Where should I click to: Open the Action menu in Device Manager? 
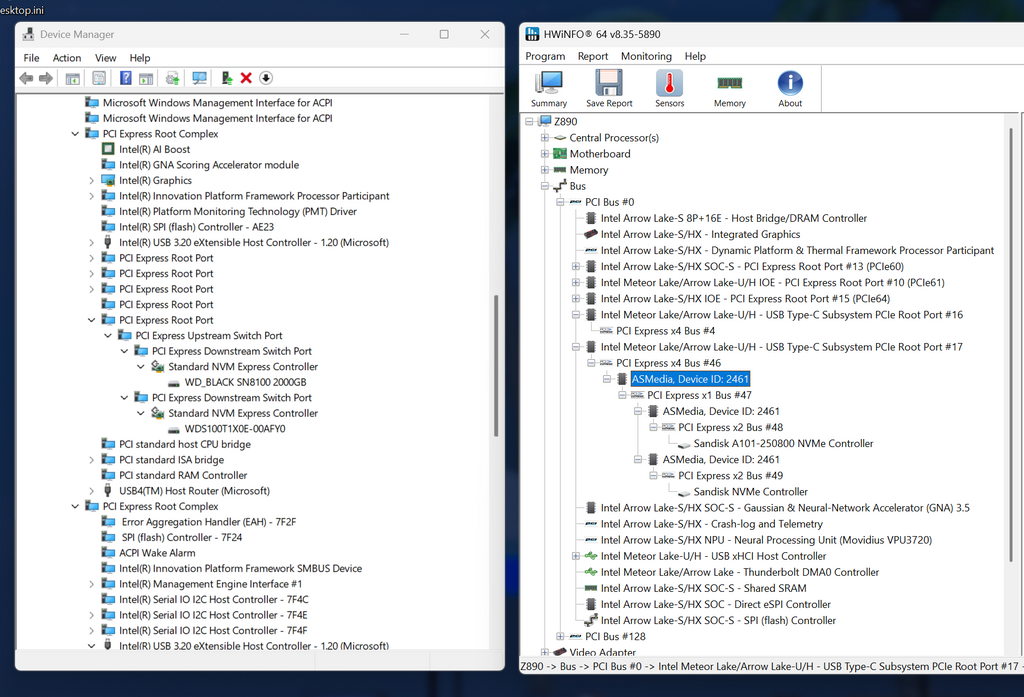67,58
